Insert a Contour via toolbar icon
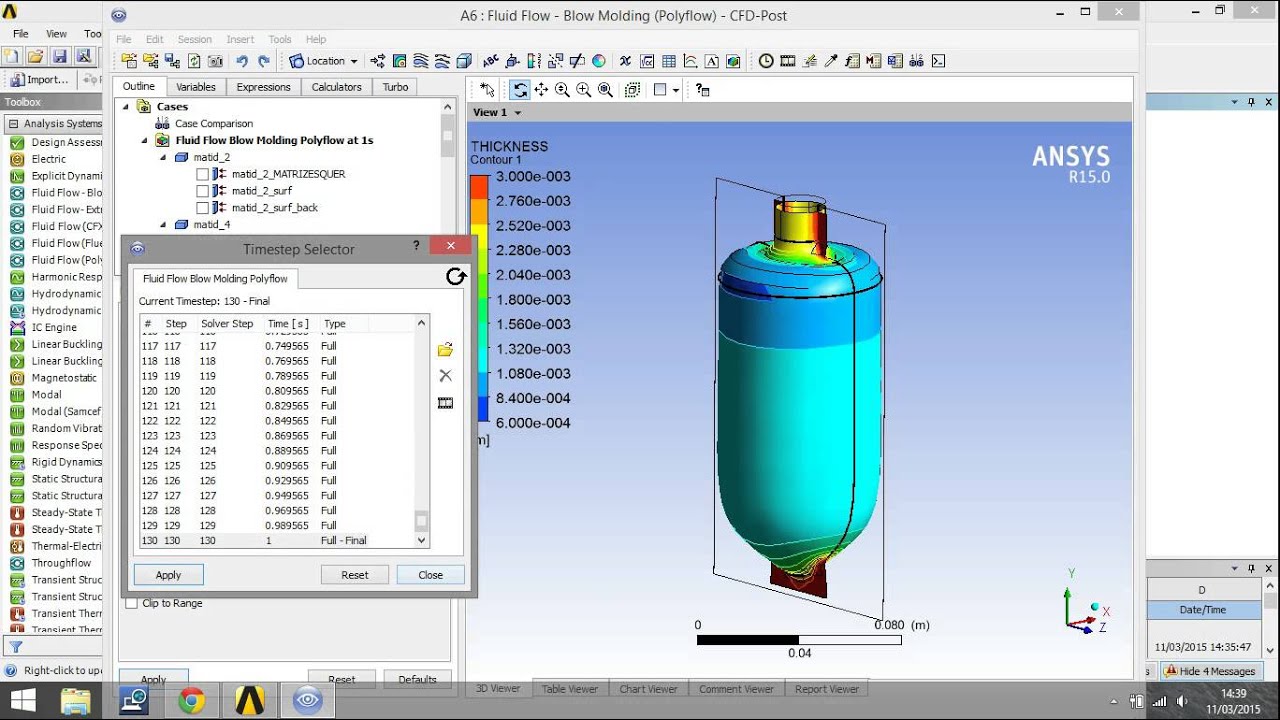 point(399,61)
